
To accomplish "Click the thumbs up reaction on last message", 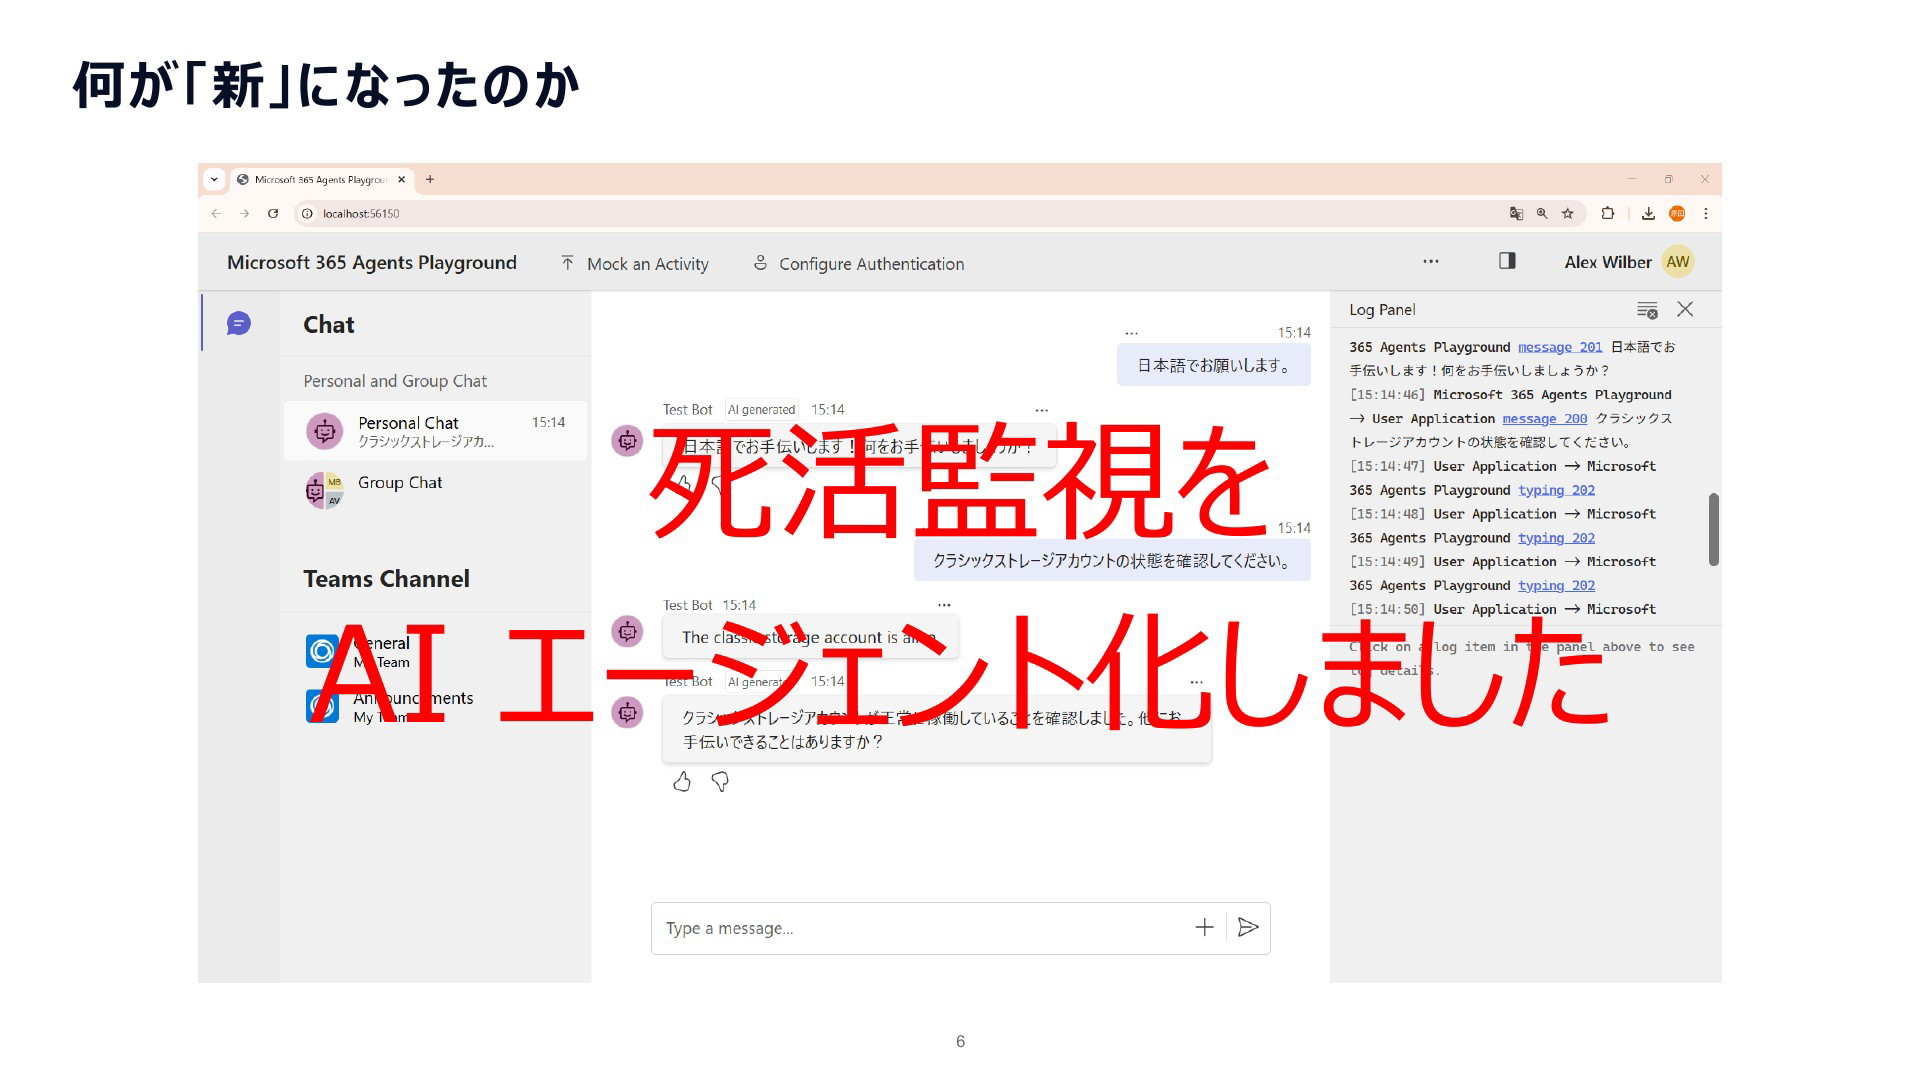I will click(x=682, y=782).
